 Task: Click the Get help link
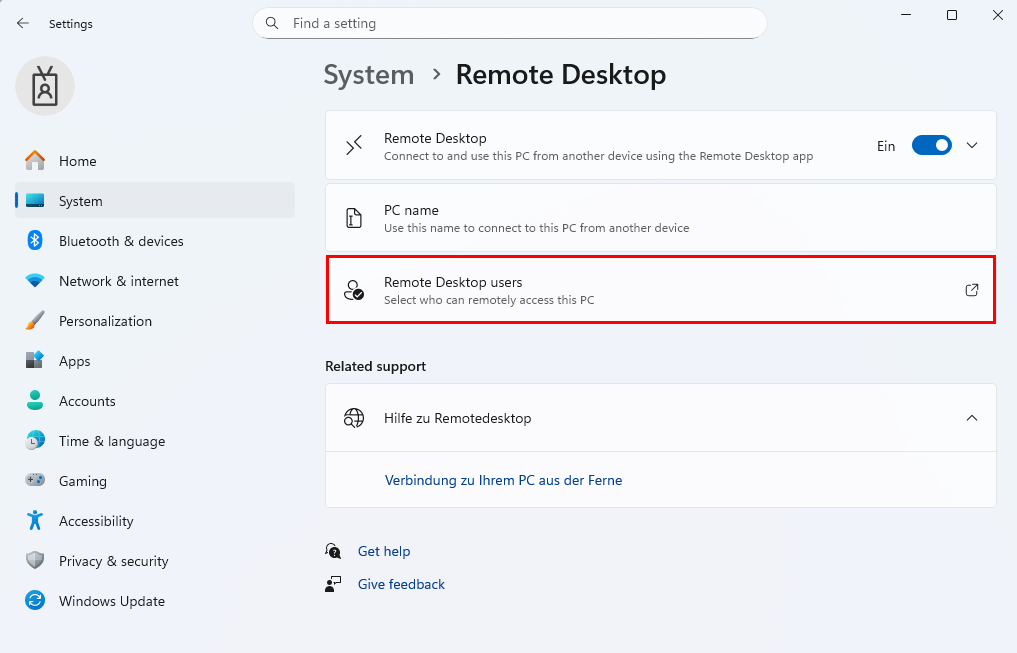(384, 551)
